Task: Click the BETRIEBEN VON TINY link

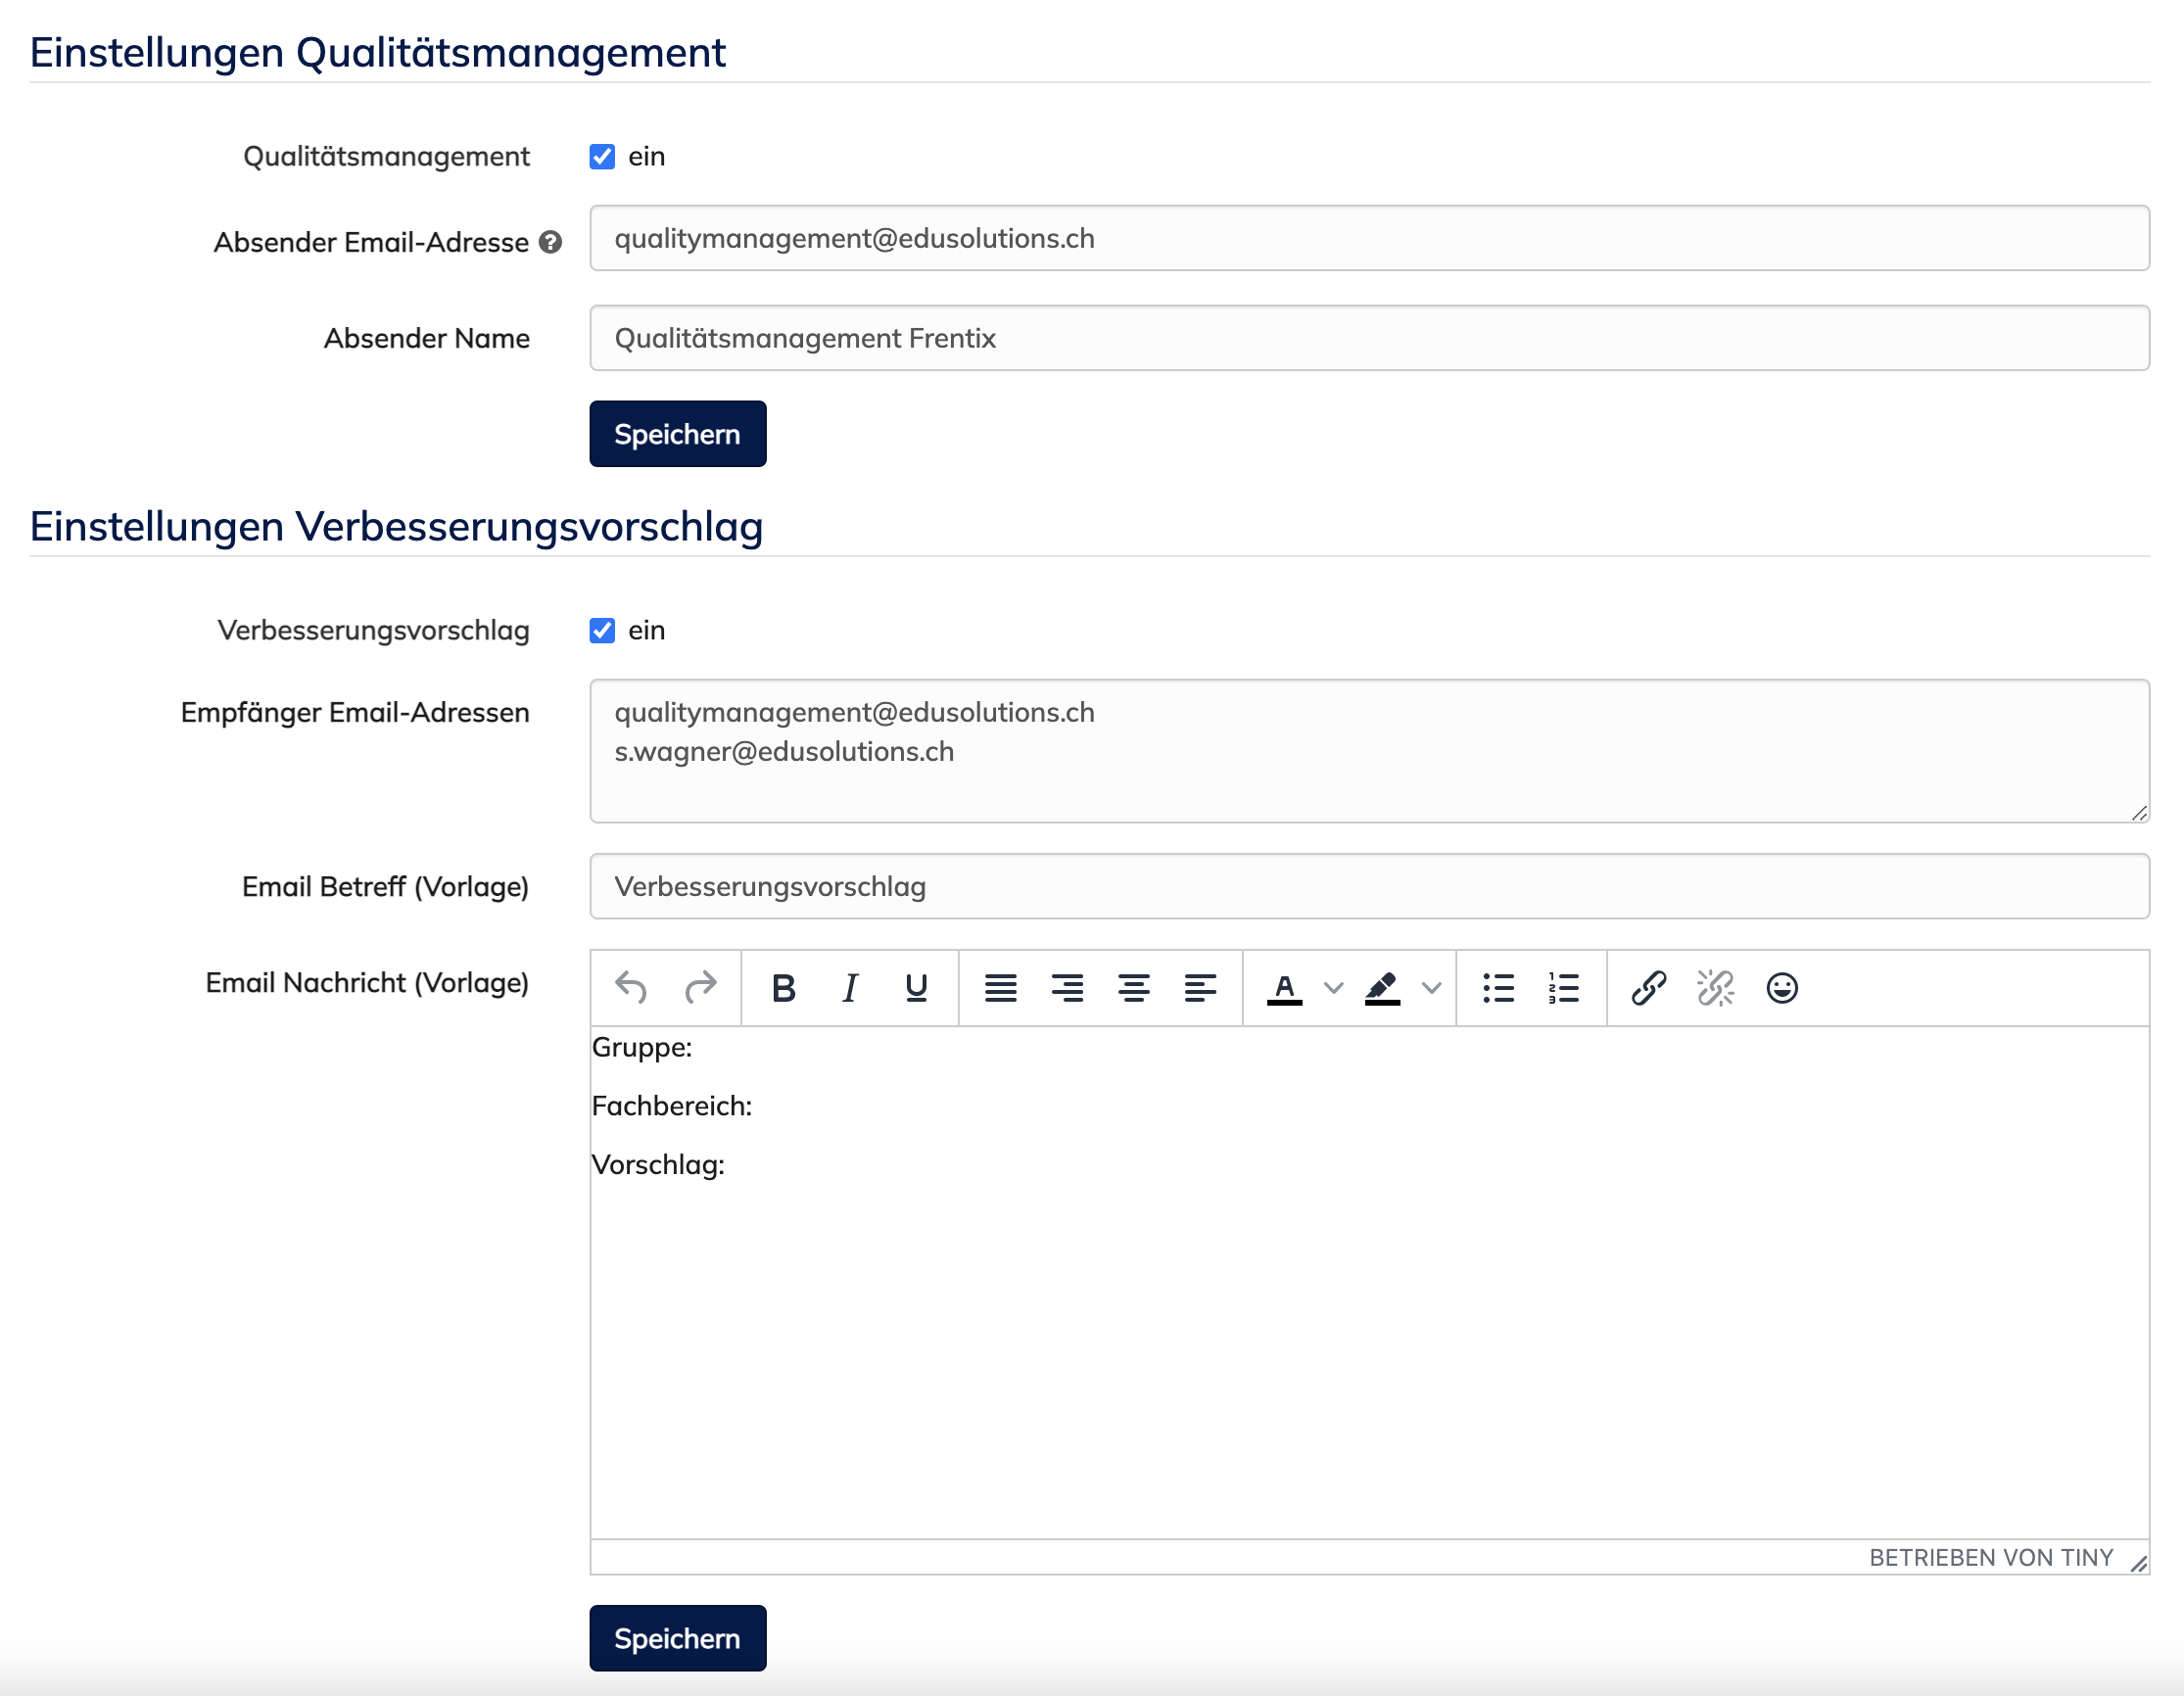Action: tap(1991, 1557)
